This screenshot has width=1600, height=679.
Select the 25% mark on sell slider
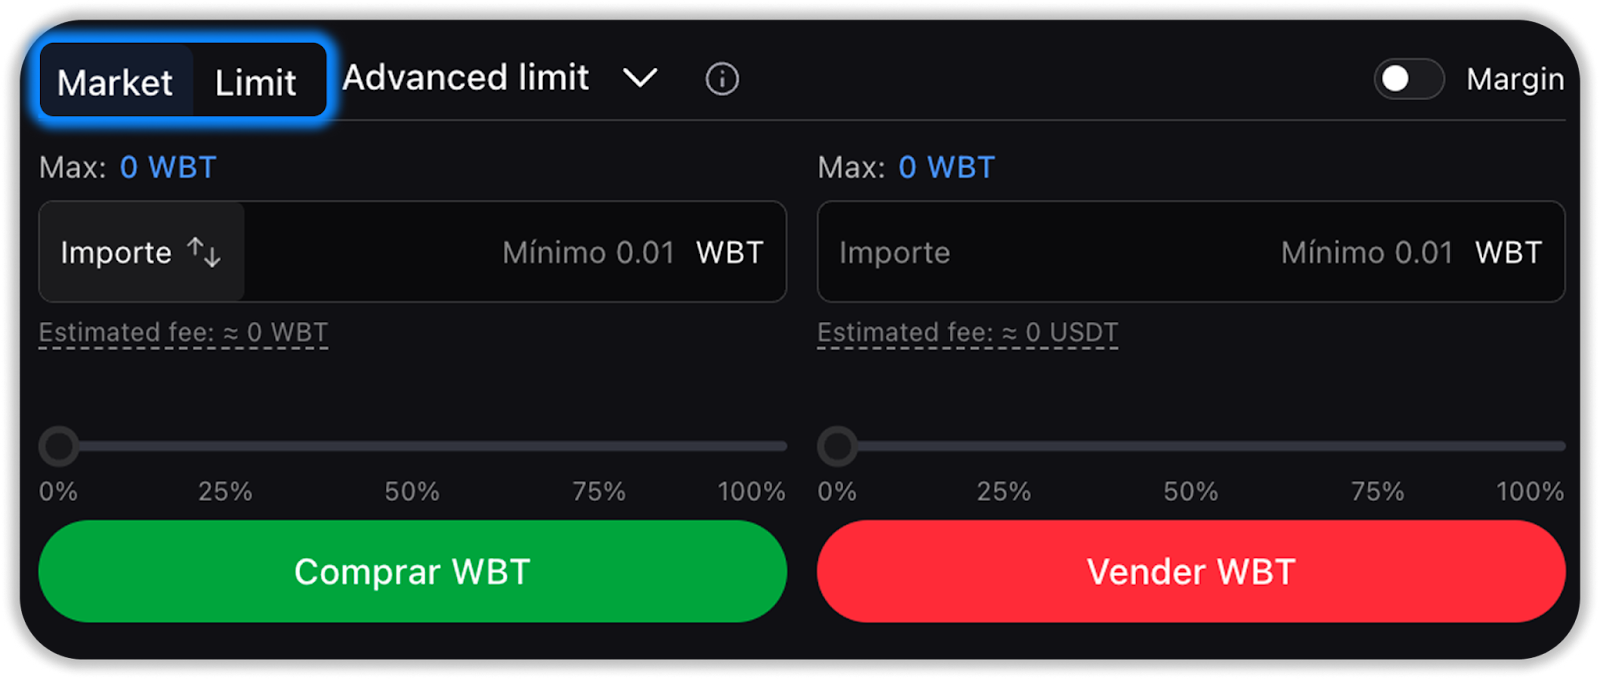pyautogui.click(x=1003, y=491)
